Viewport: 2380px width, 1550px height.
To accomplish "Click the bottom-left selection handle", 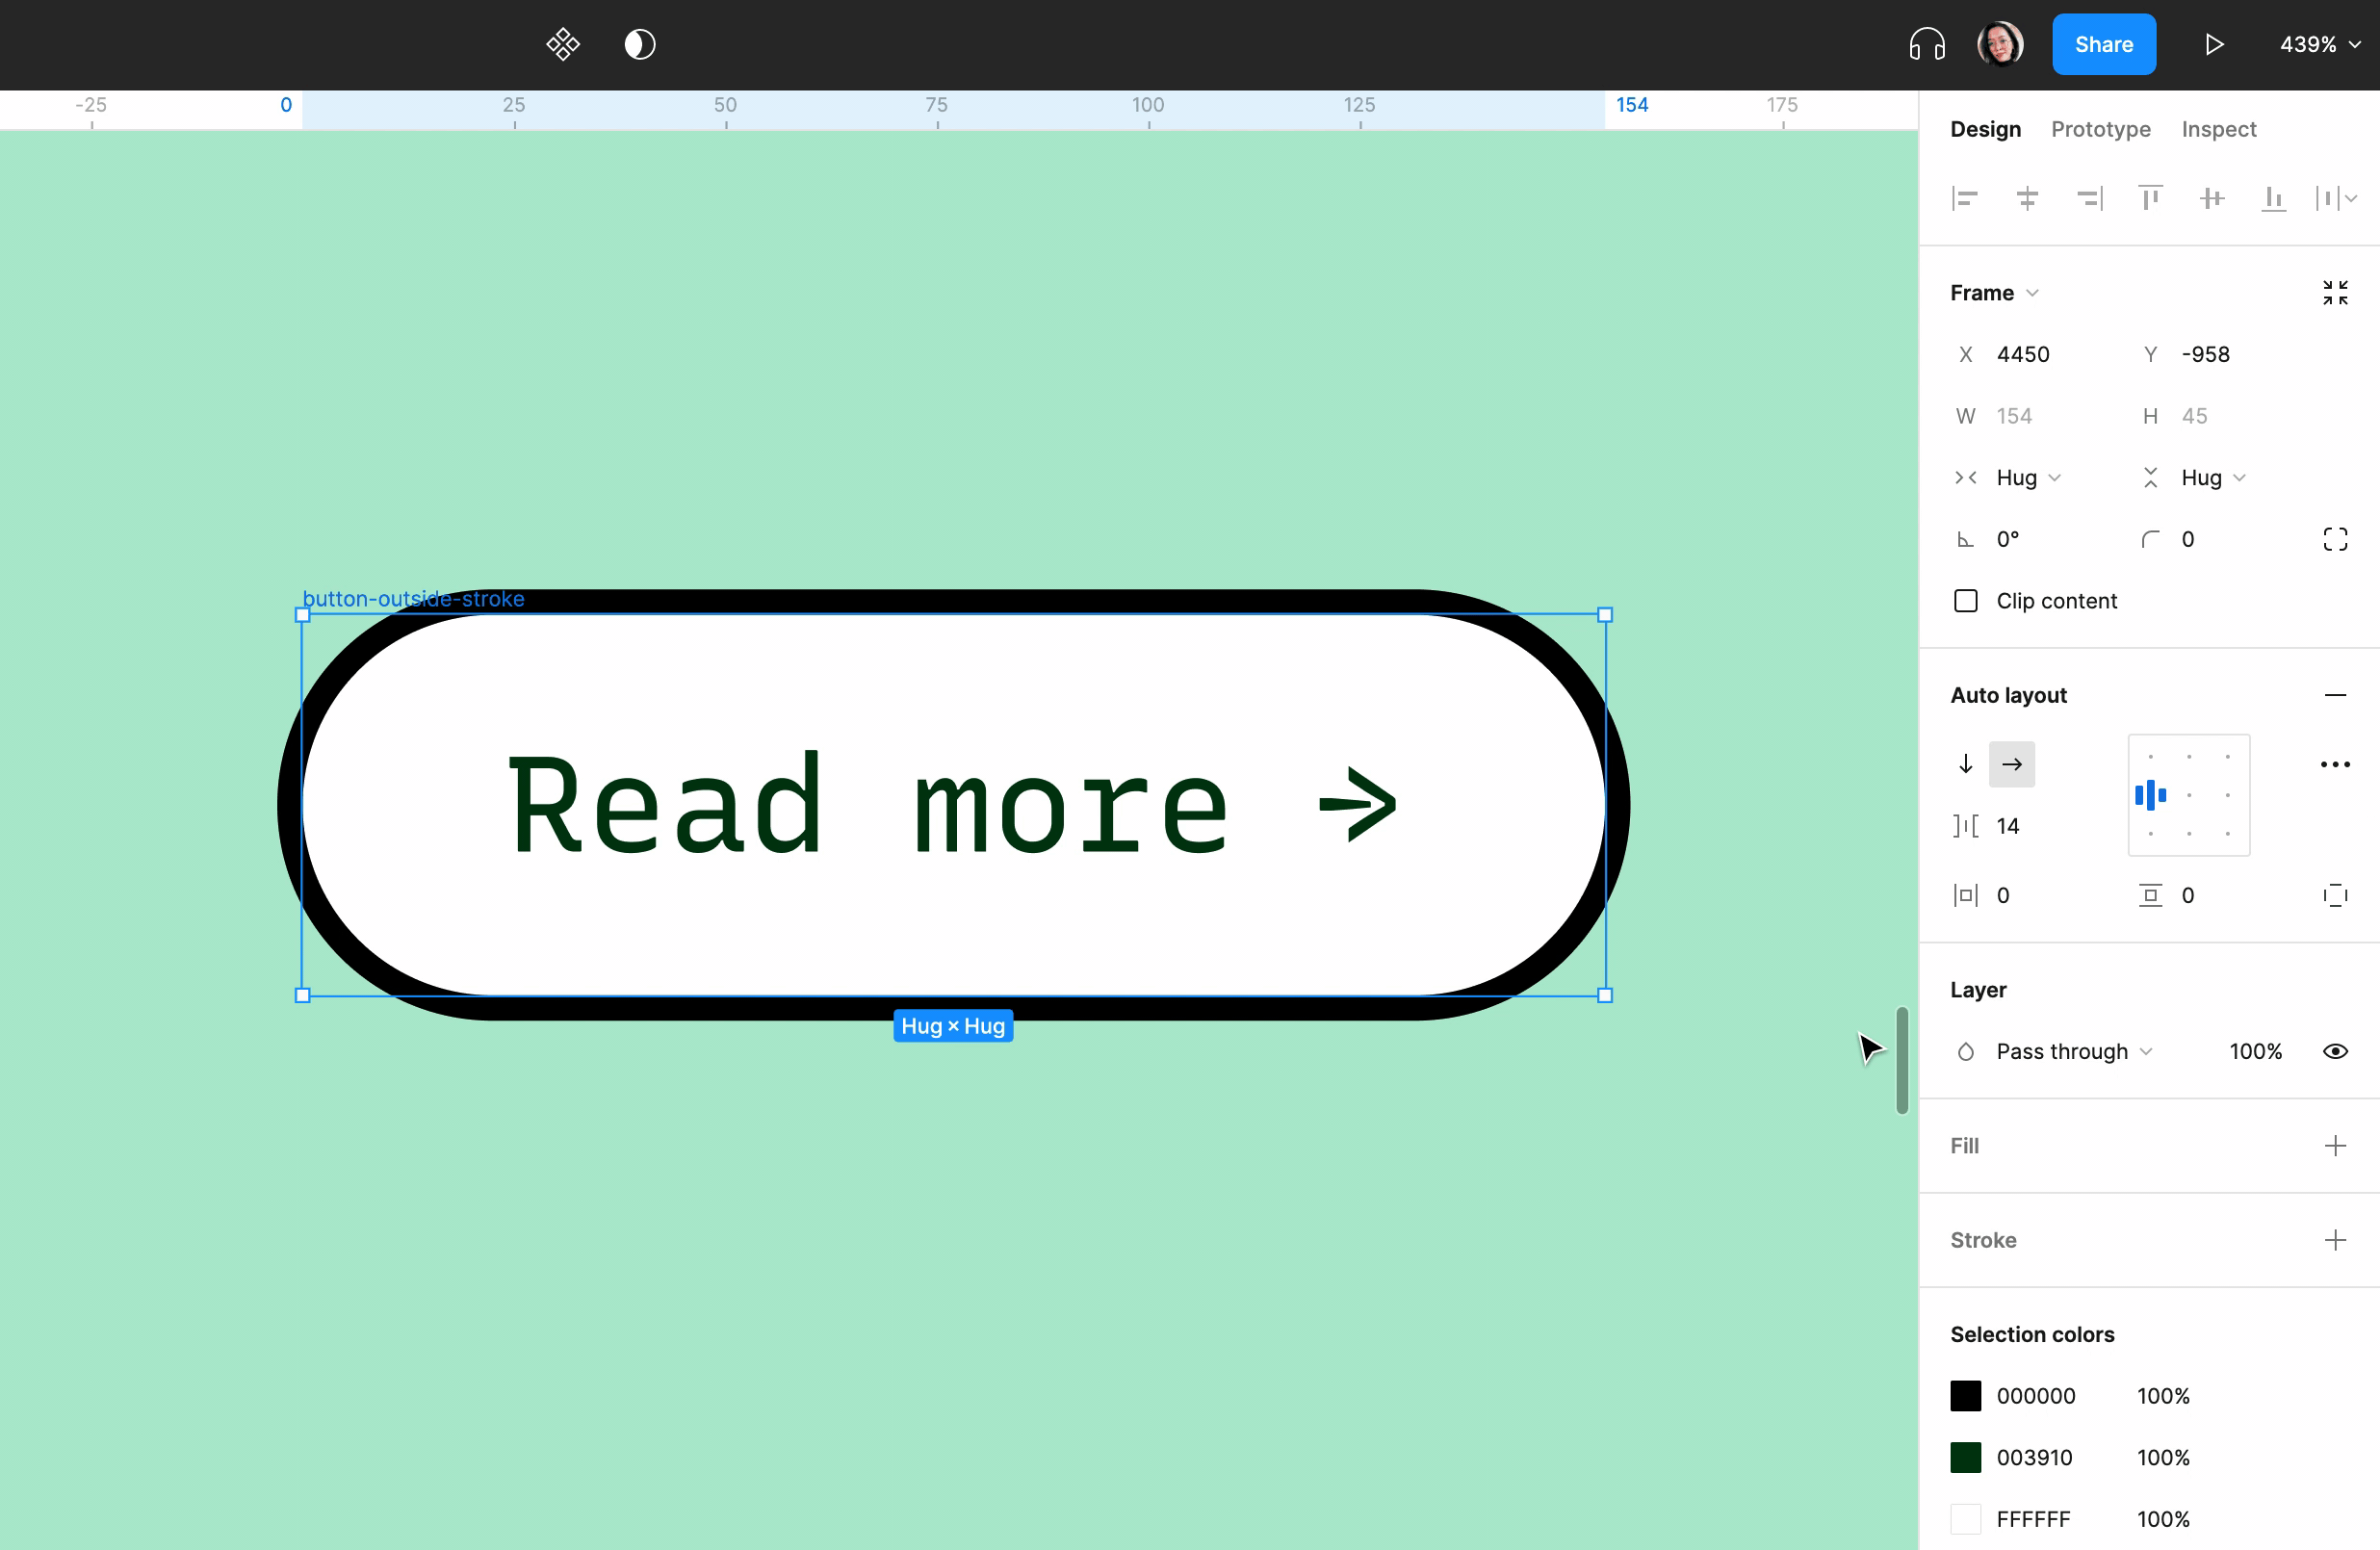I will pos(303,995).
